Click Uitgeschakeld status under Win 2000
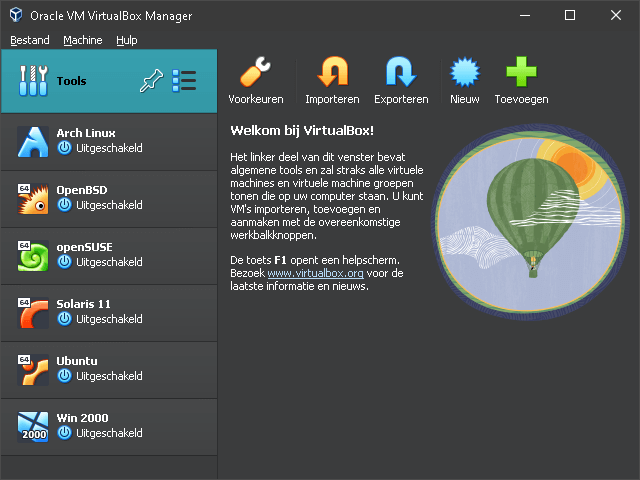The height and width of the screenshot is (480, 640). 109,433
